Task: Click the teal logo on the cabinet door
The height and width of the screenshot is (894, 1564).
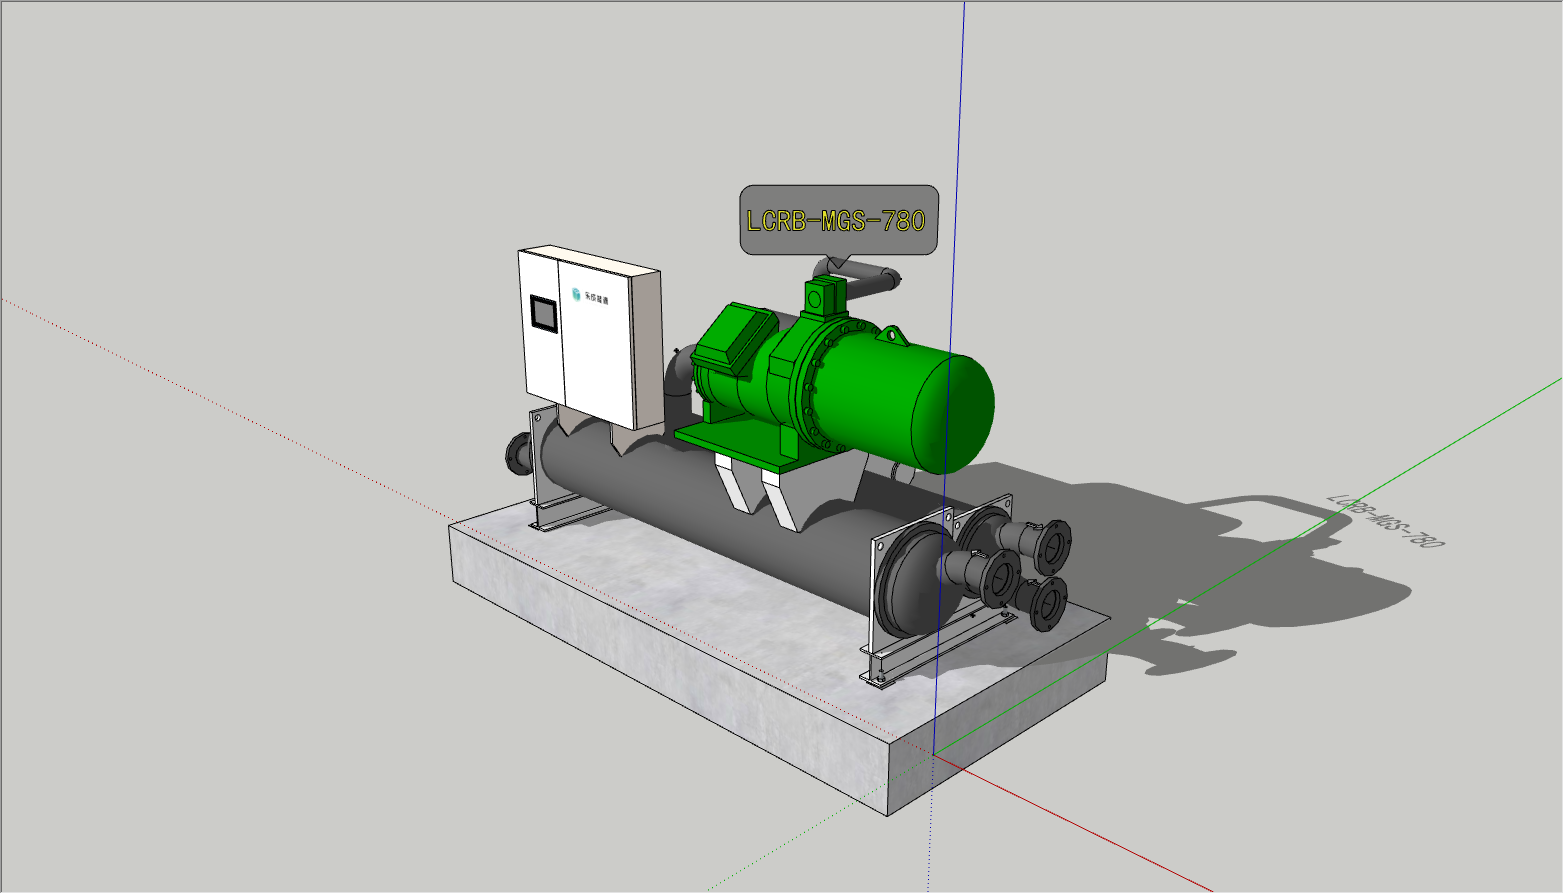Action: [576, 294]
